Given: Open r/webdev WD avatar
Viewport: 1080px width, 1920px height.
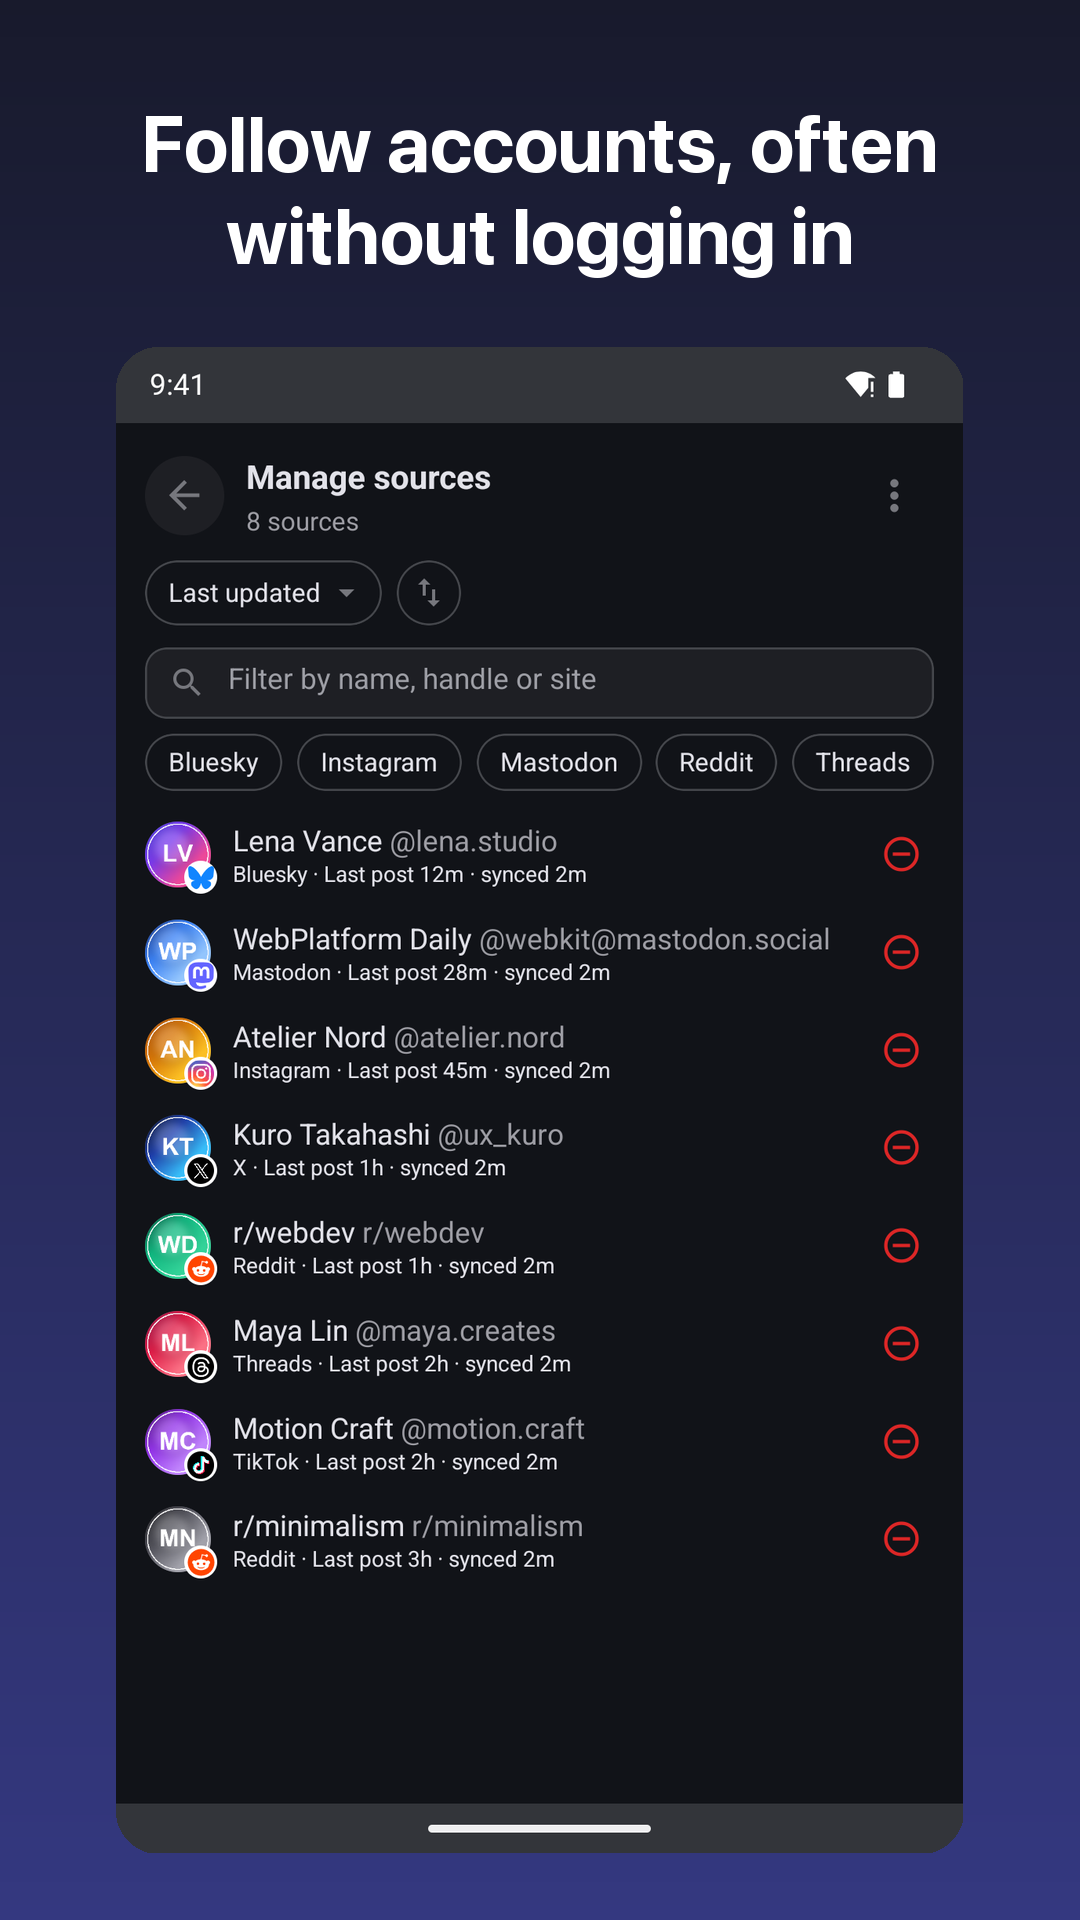Looking at the screenshot, I should (179, 1246).
